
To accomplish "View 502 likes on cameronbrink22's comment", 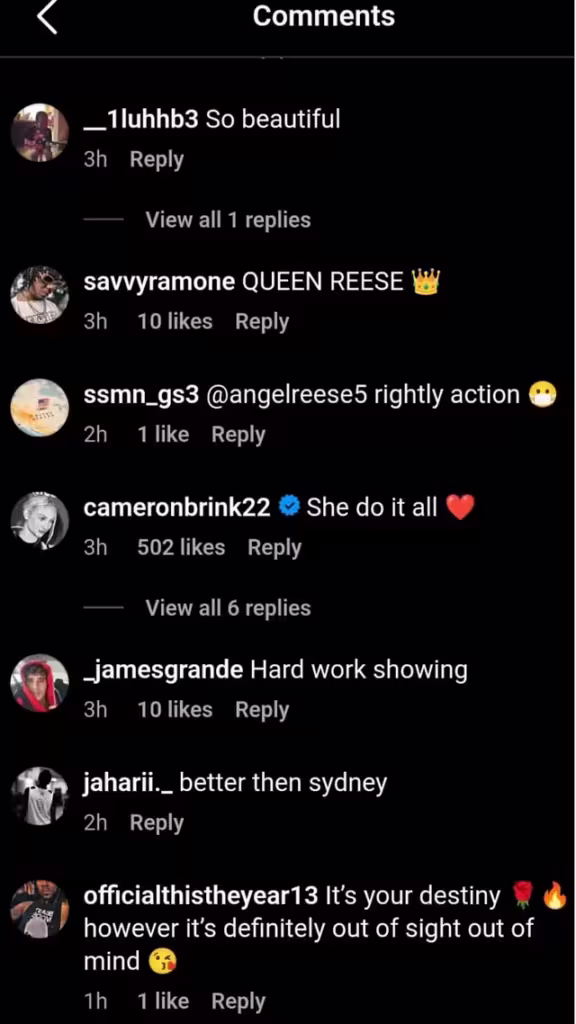I will [x=181, y=547].
